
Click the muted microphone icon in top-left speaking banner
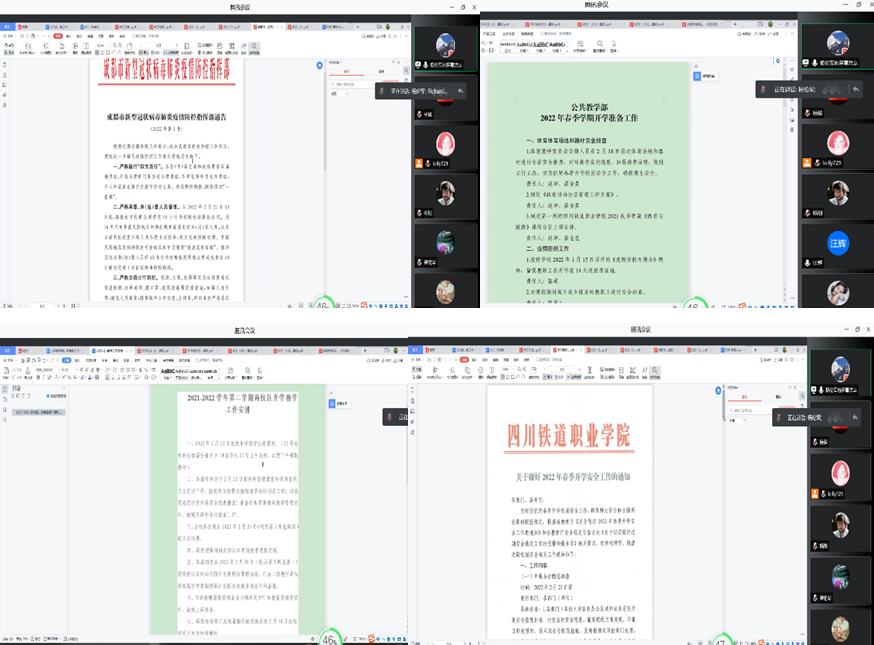(x=381, y=90)
